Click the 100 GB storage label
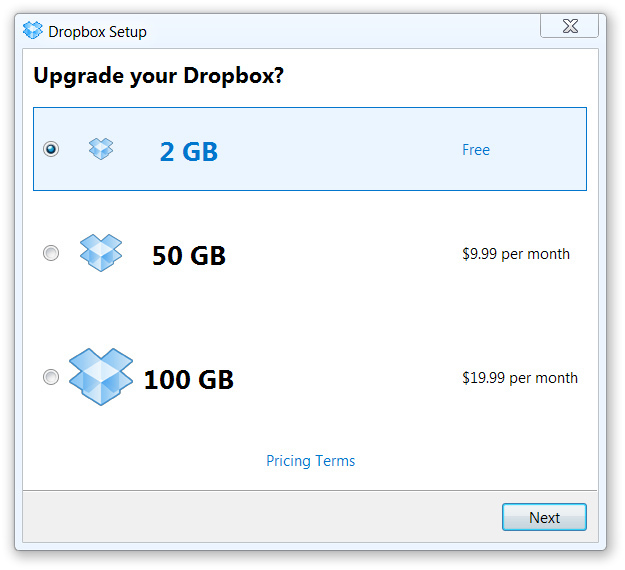This screenshot has width=625, height=570. tap(189, 379)
